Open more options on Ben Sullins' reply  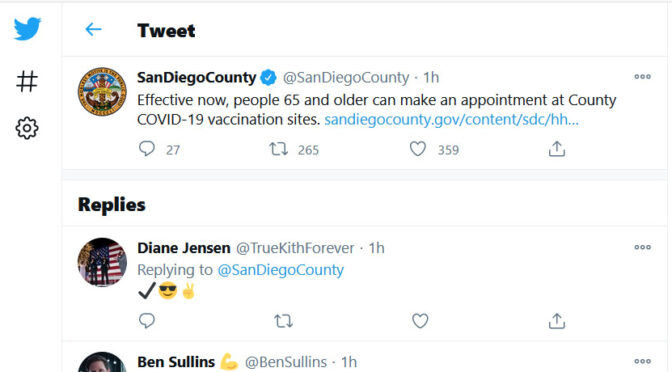[642, 361]
